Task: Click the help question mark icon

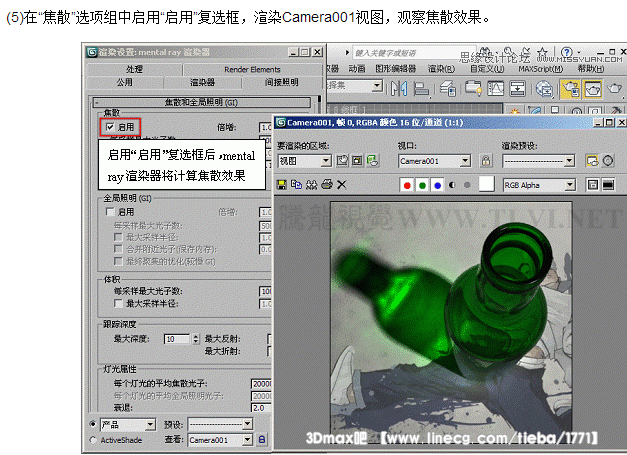Action: (566, 52)
